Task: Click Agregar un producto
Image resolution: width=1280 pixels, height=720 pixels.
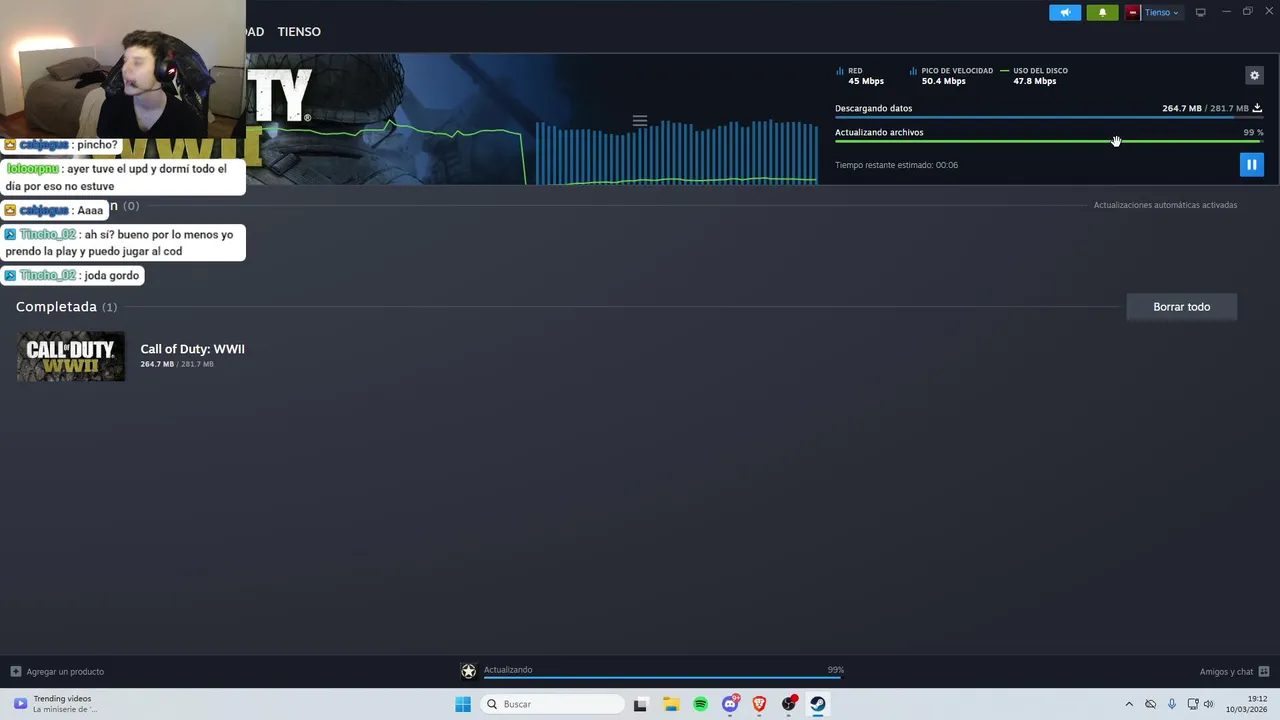Action: (65, 672)
